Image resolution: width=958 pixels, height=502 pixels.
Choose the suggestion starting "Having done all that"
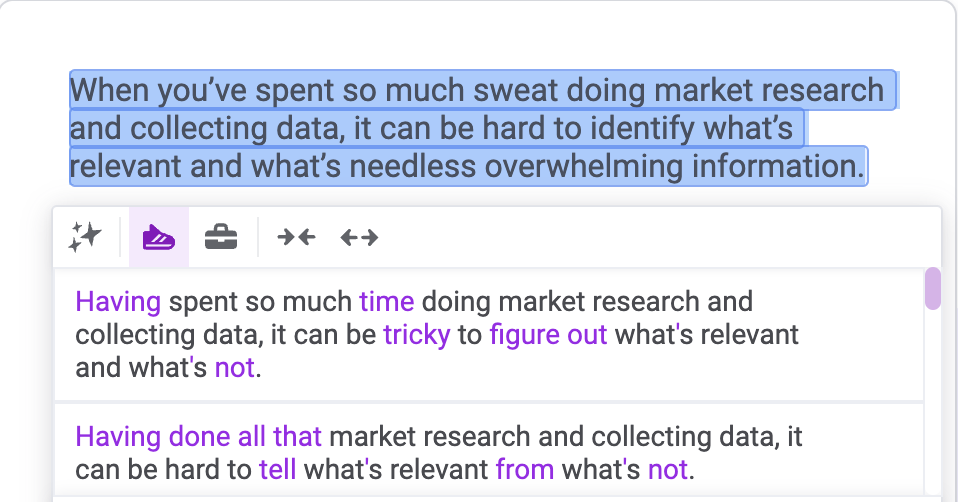tap(489, 453)
